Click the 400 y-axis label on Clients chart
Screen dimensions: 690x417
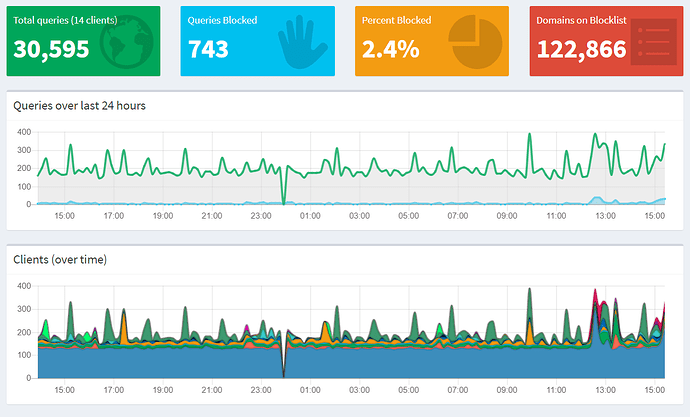tap(23, 287)
